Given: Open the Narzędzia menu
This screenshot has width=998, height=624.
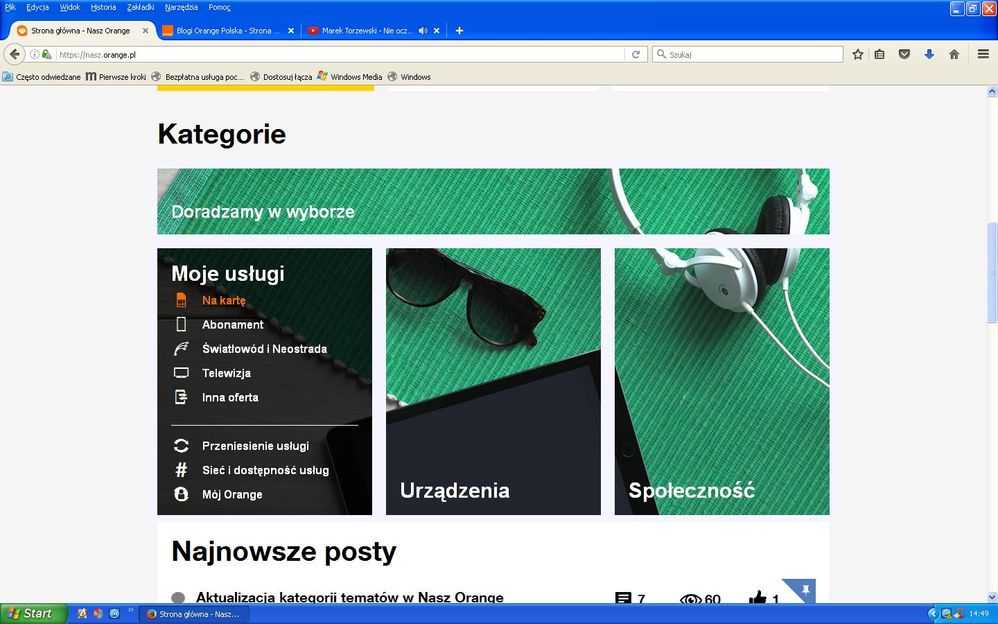Looking at the screenshot, I should [182, 7].
